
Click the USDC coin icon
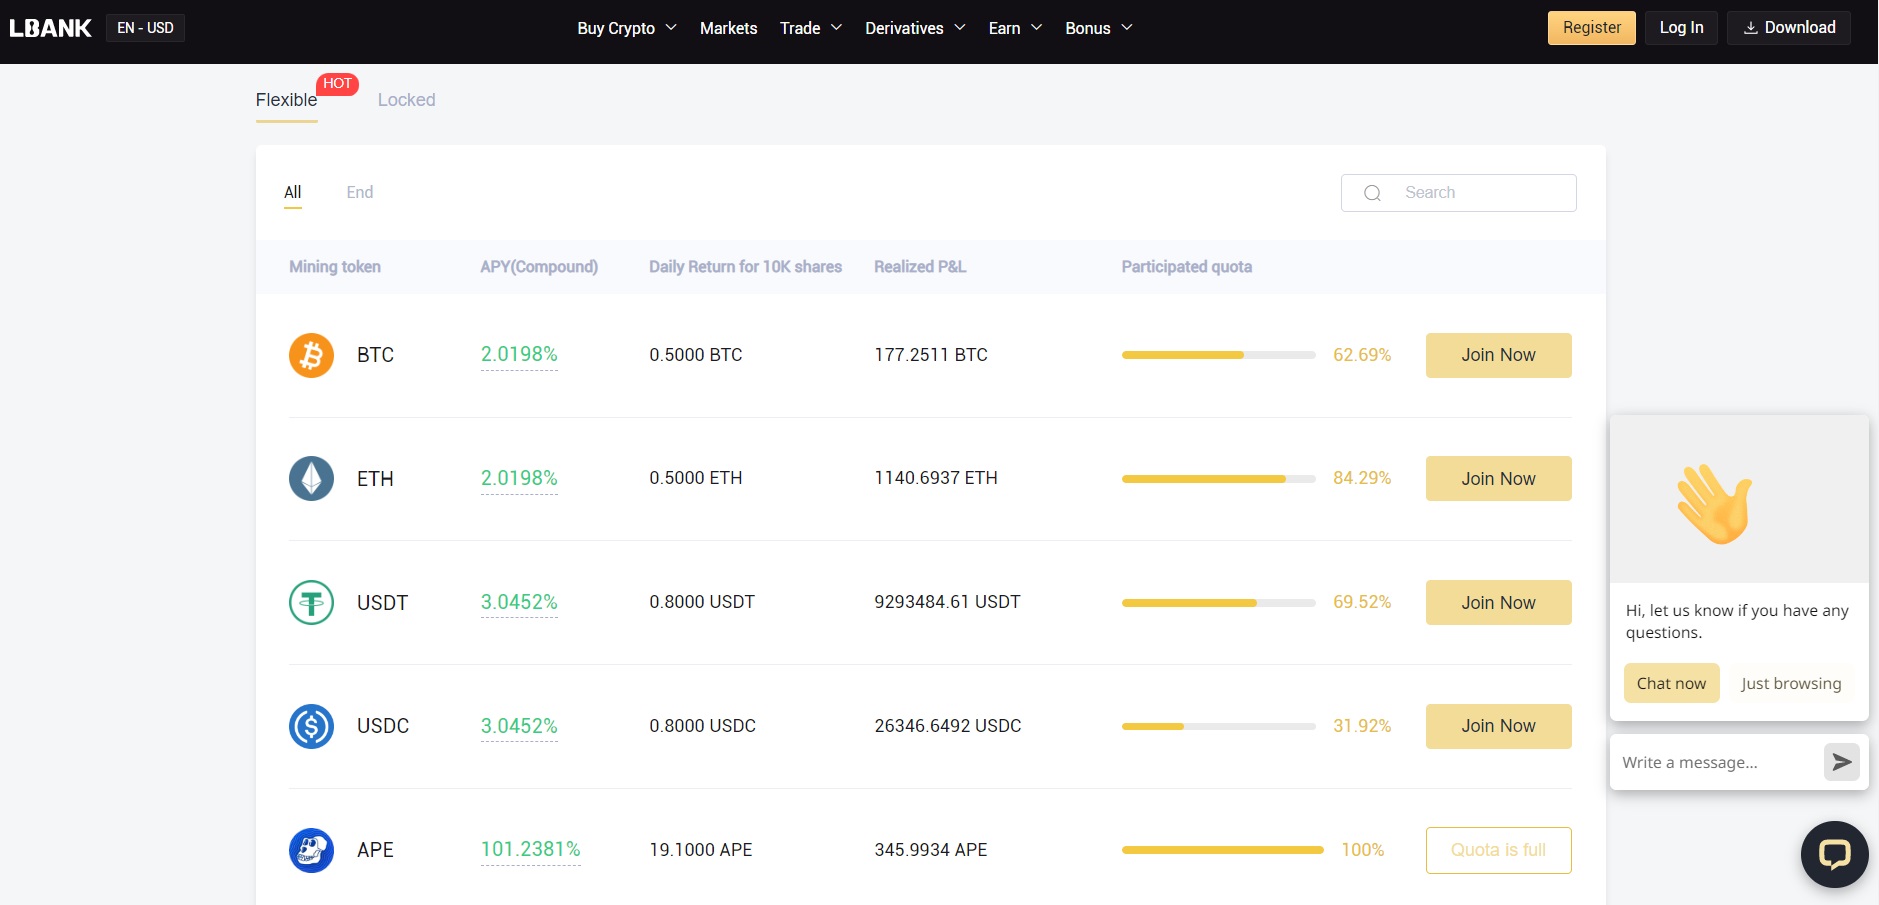click(x=311, y=726)
